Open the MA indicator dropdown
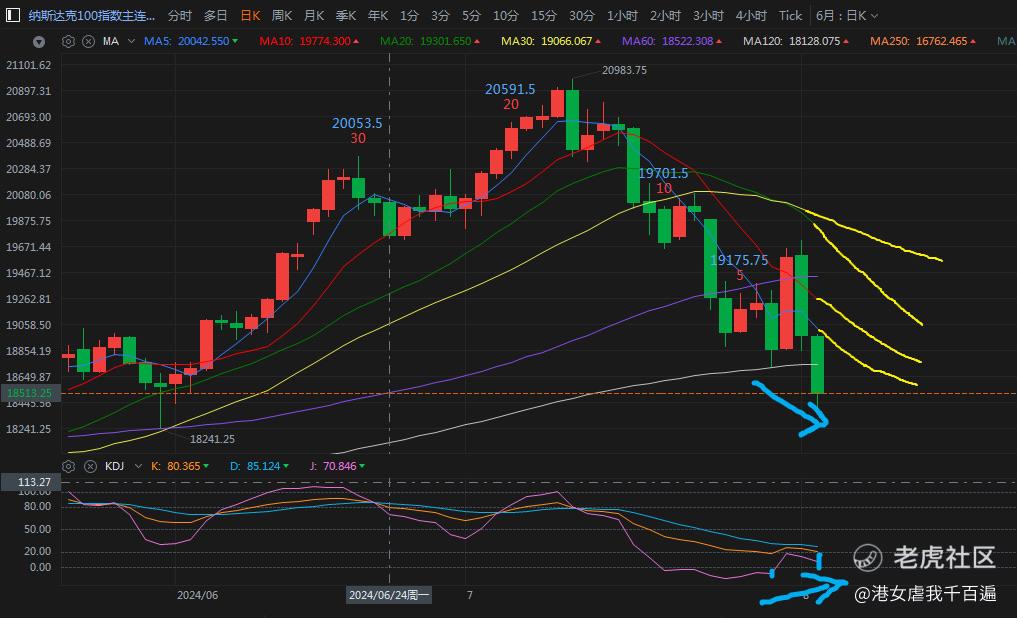1017x618 pixels. tap(131, 41)
